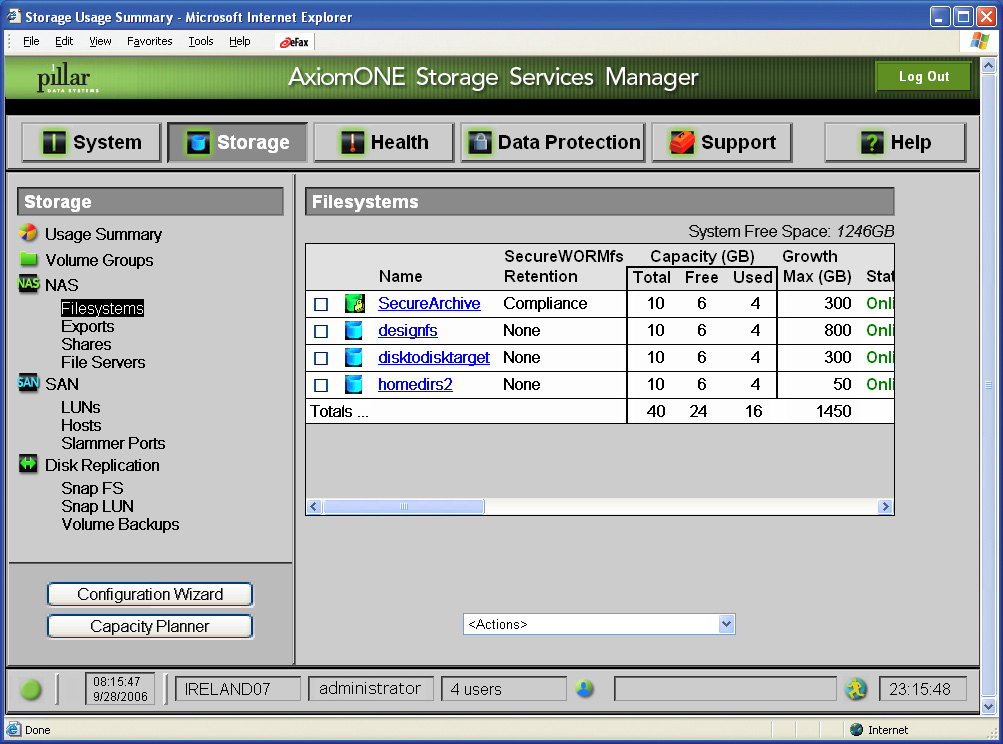This screenshot has width=1003, height=744.
Task: Open the disktodisktarget filesystem link
Action: [x=434, y=358]
